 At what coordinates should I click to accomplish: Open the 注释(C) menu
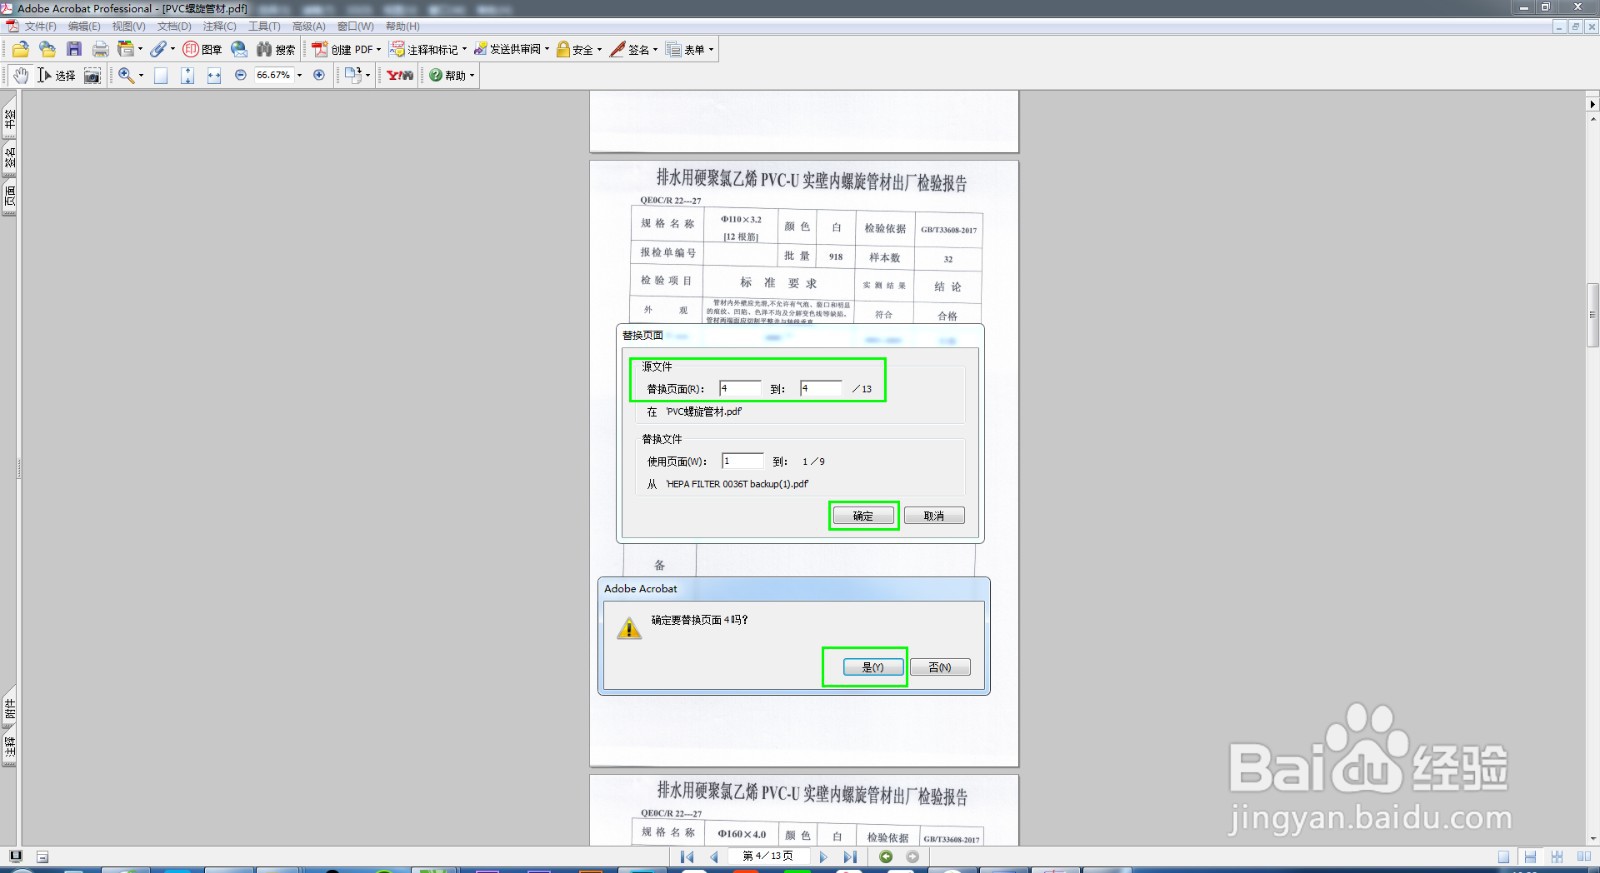click(220, 27)
